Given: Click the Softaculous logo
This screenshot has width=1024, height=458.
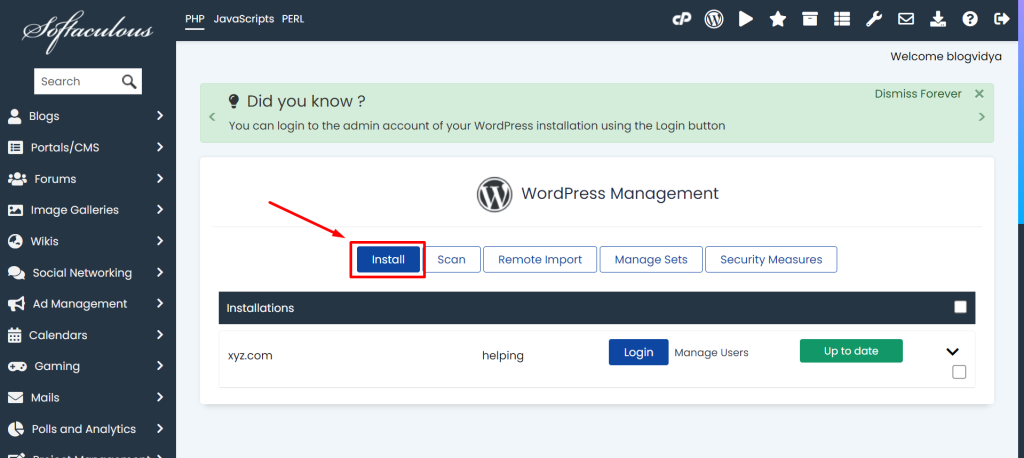Looking at the screenshot, I should pyautogui.click(x=88, y=30).
